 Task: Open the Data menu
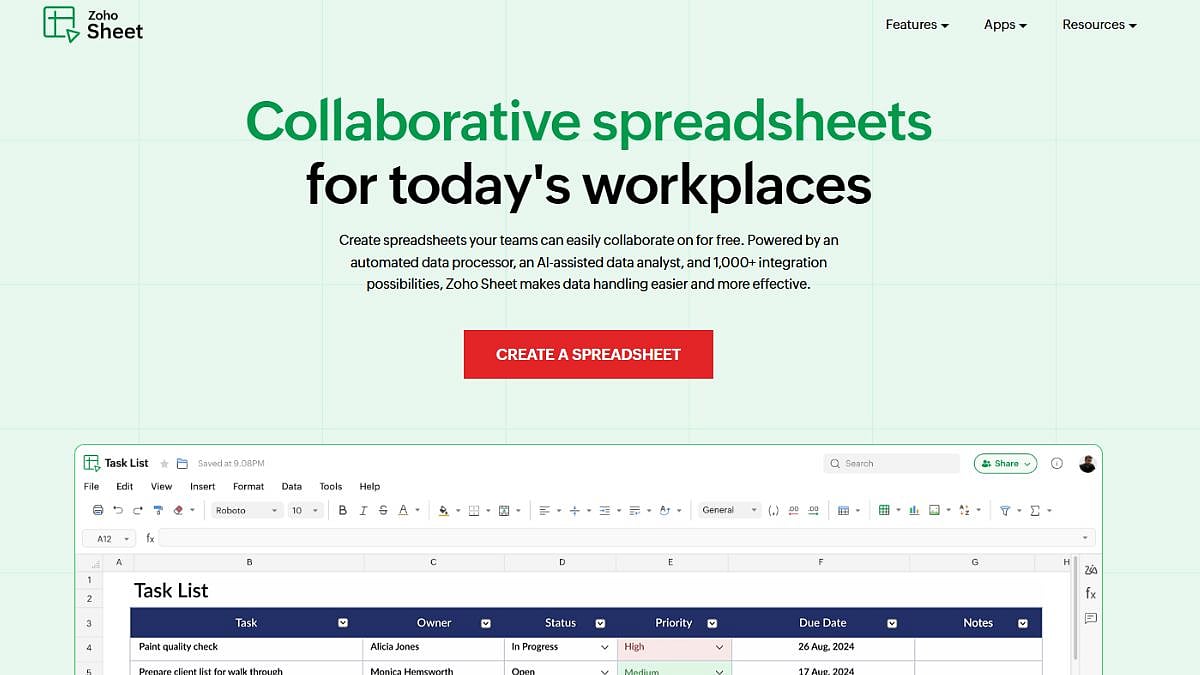[x=291, y=486]
